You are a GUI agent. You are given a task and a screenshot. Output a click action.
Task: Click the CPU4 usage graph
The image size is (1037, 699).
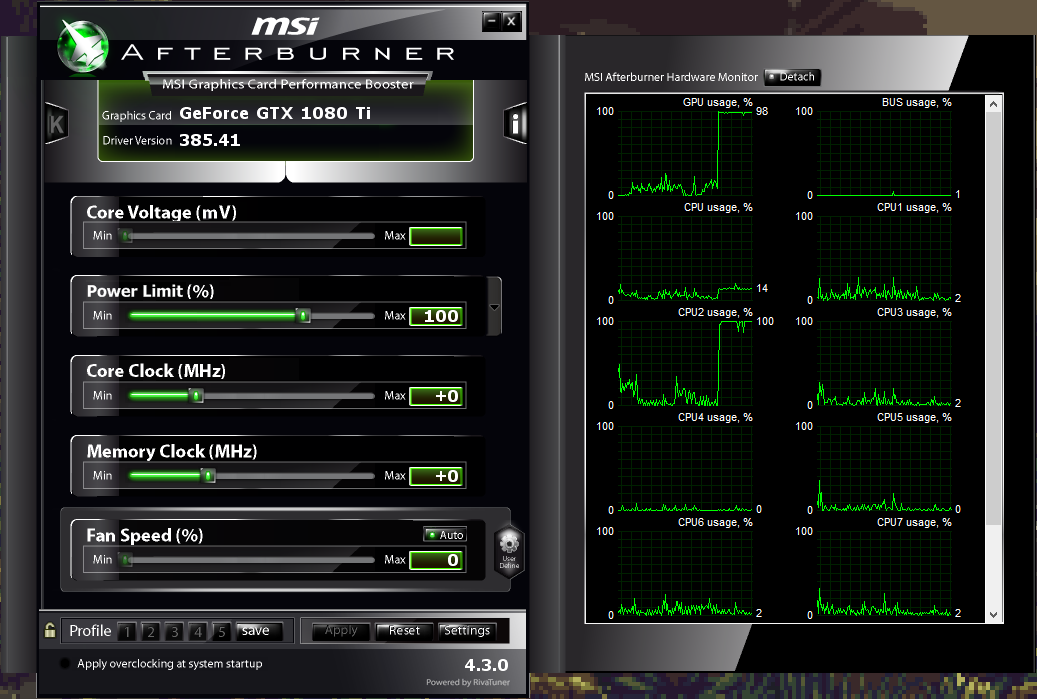[x=685, y=468]
